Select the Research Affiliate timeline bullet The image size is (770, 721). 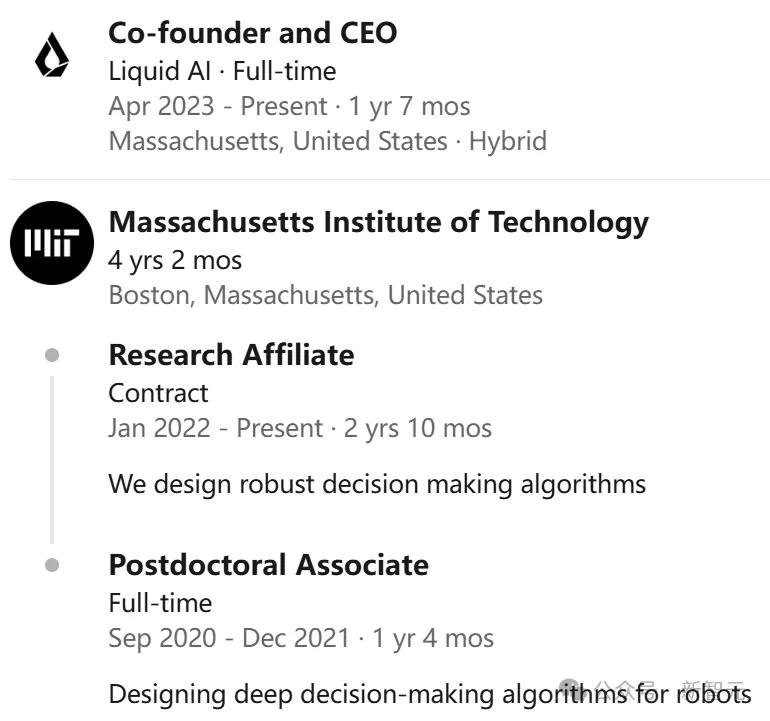pyautogui.click(x=52, y=355)
